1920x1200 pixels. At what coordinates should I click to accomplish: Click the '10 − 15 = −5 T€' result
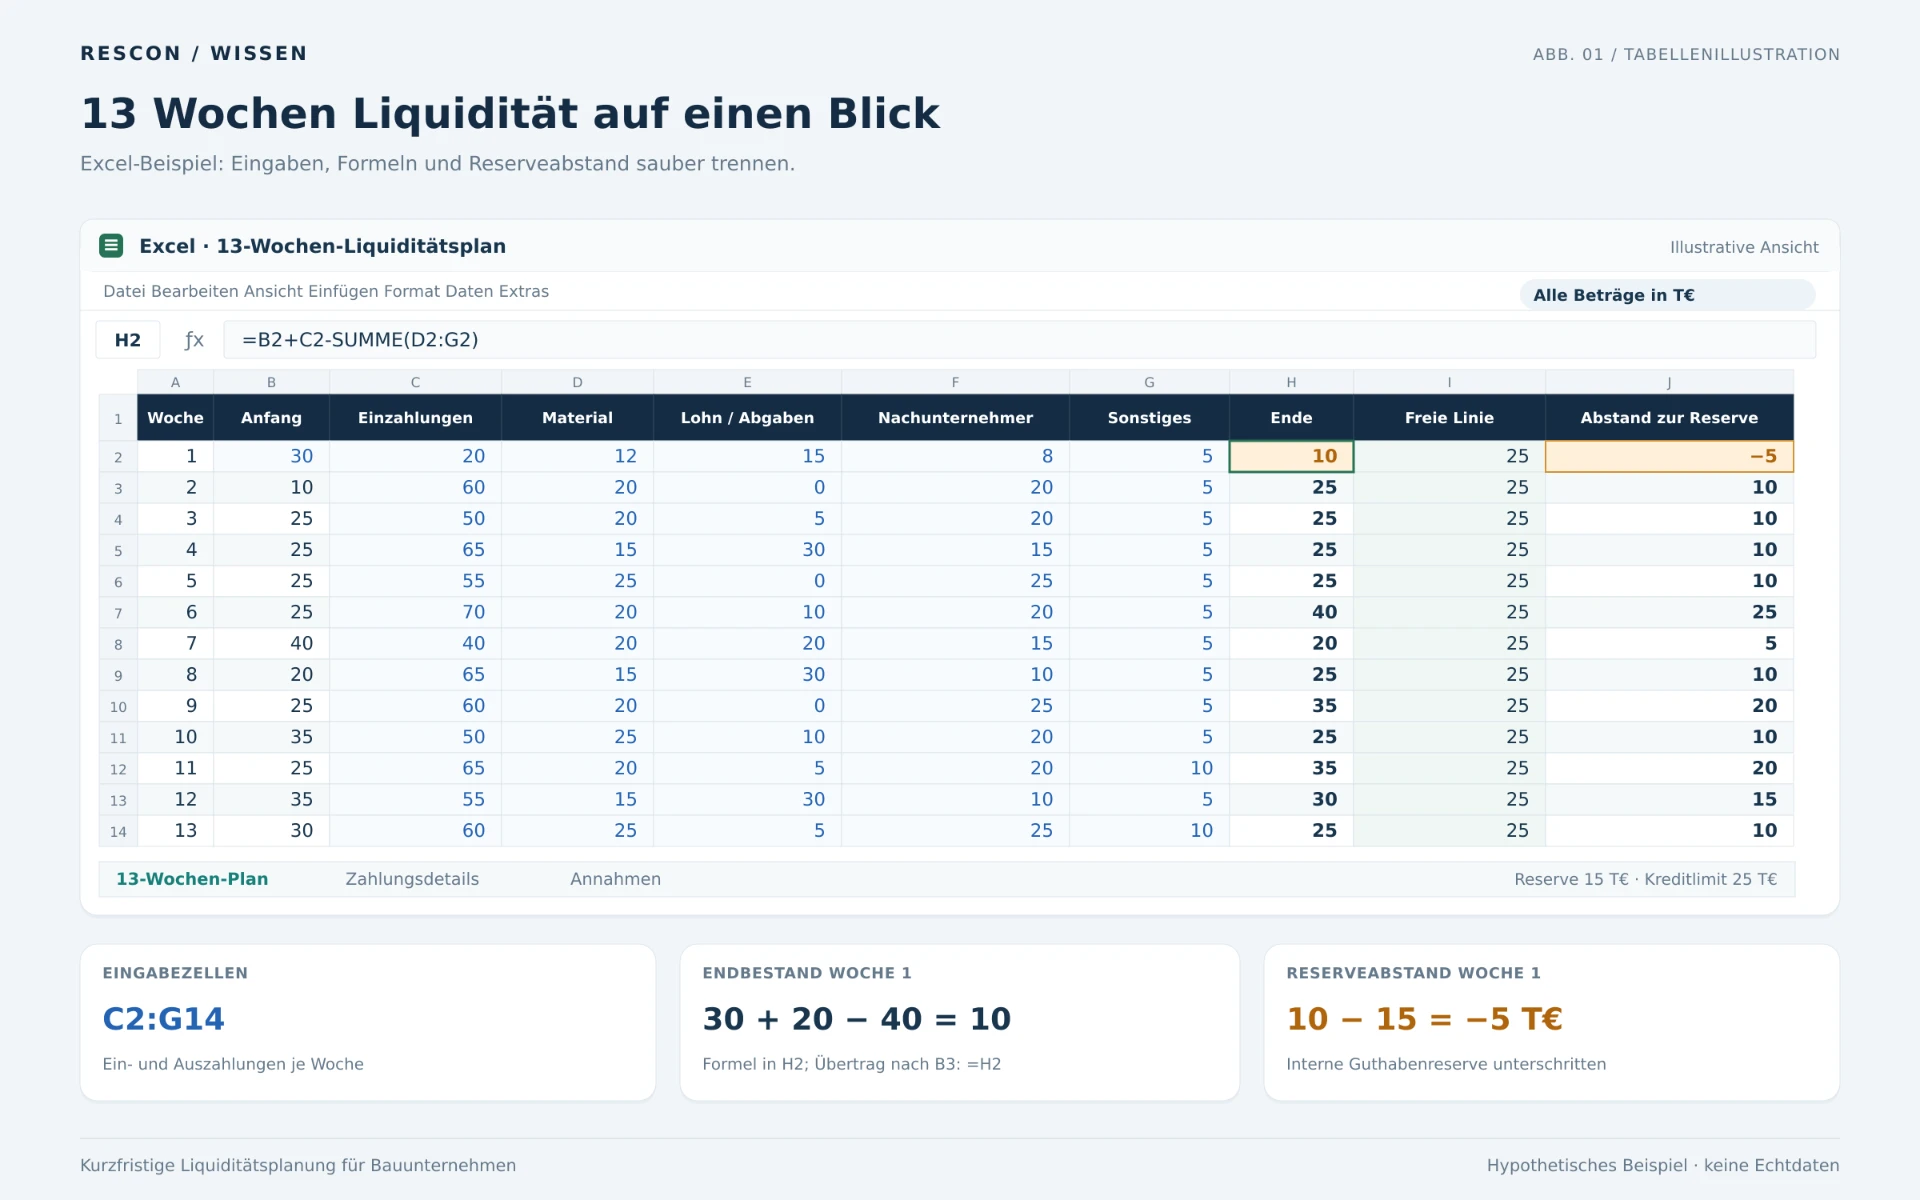pos(1425,1019)
